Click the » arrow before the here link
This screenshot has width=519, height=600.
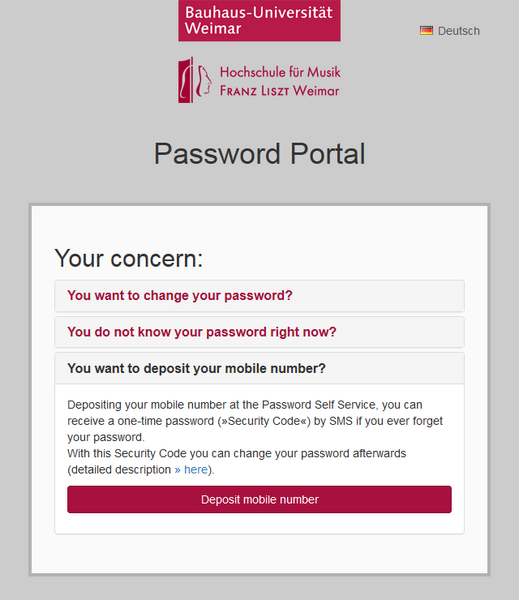178,470
